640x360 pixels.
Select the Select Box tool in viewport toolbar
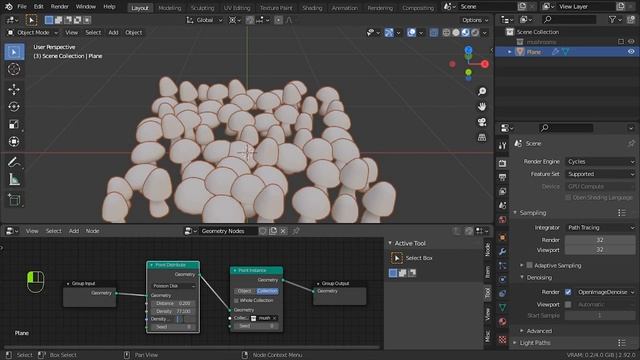(14, 52)
